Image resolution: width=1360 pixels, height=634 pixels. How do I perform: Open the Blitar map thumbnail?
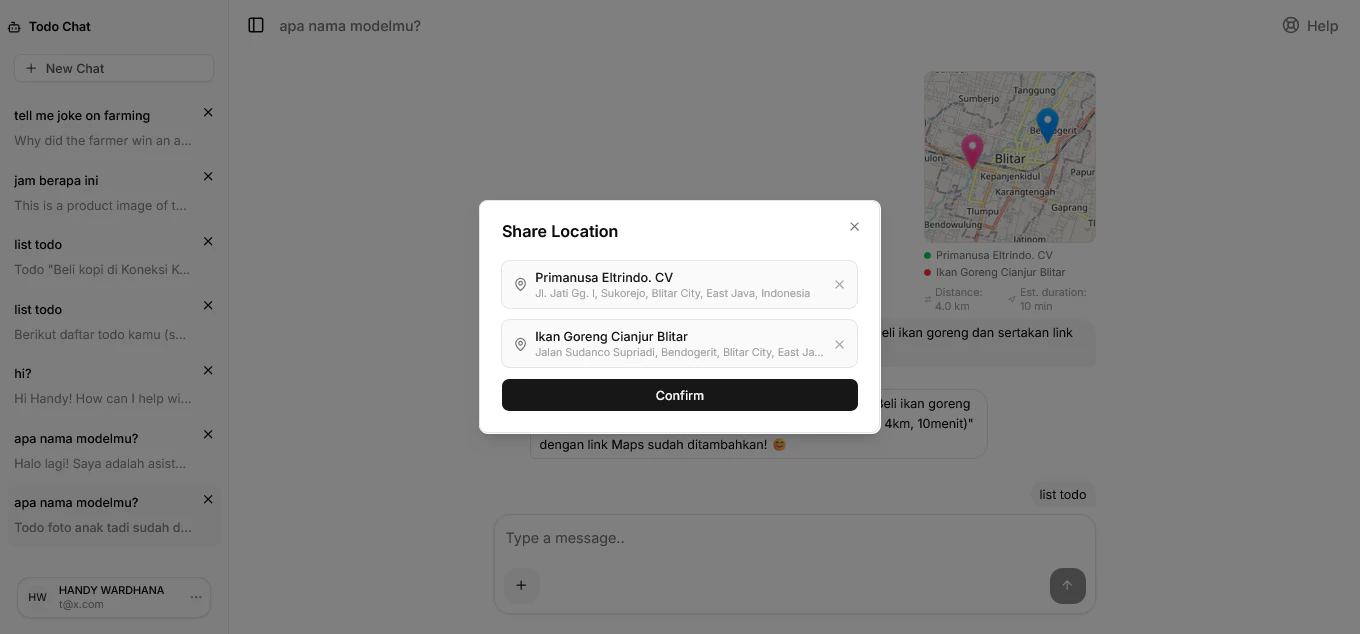click(x=1010, y=157)
